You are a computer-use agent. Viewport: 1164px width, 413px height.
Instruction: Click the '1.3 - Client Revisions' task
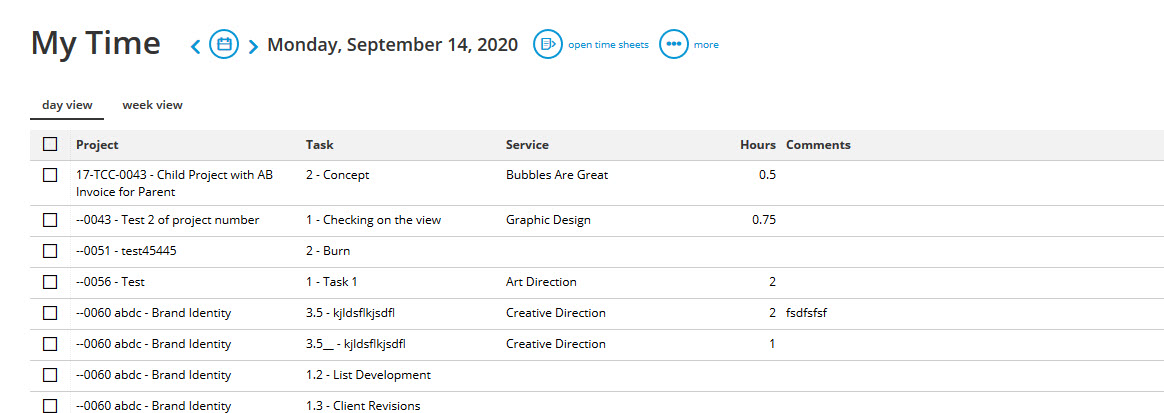click(363, 406)
